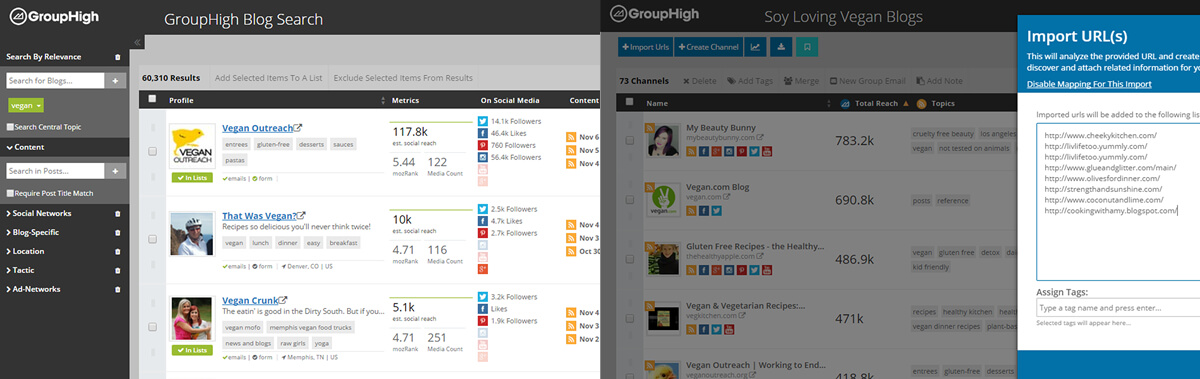
Task: Click the collapse-sidebar double arrow icon
Action: point(137,43)
